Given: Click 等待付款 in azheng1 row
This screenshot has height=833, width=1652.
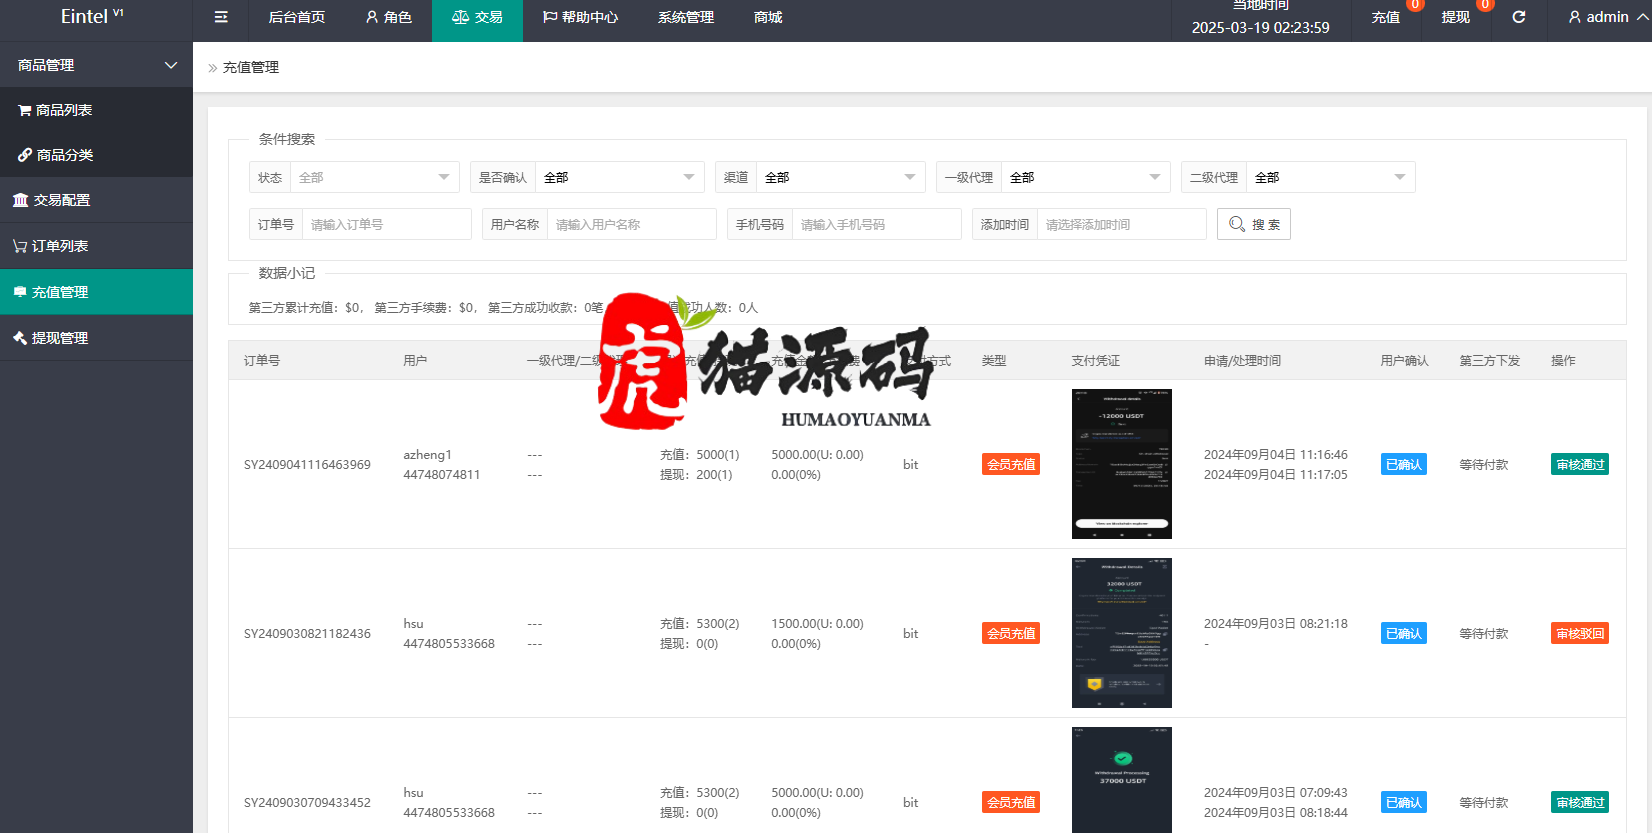Looking at the screenshot, I should click(1483, 465).
